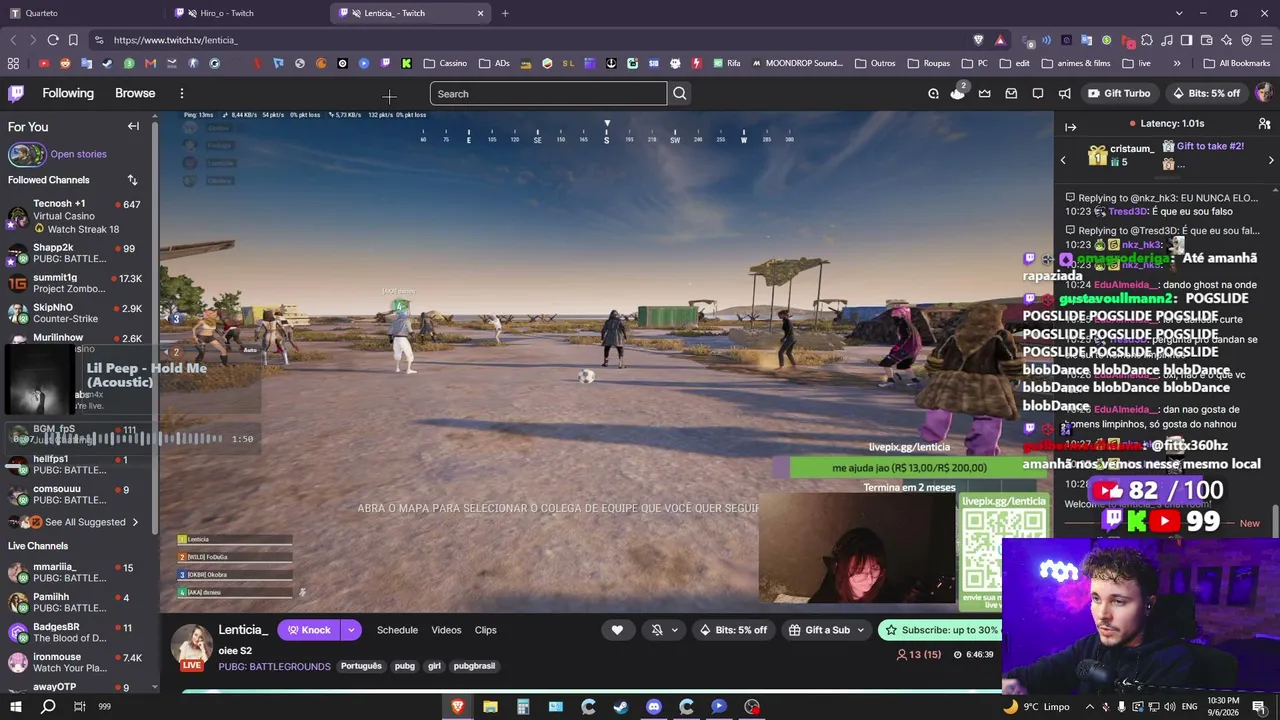Viewport: 1280px width, 720px height.
Task: Open the Twitch inbox icon
Action: (x=1011, y=93)
